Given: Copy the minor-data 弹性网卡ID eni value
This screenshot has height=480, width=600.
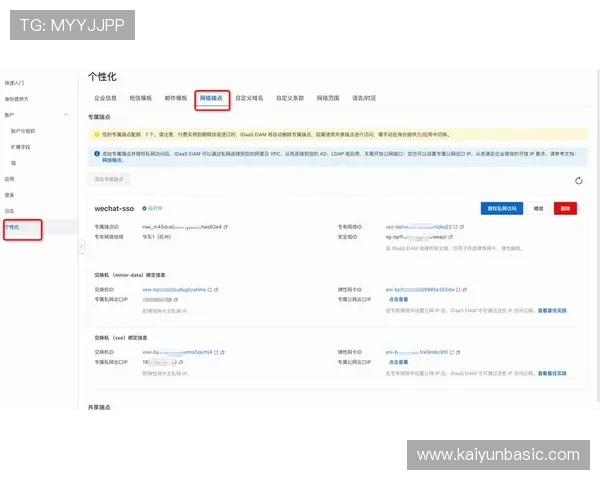Looking at the screenshot, I should pos(465,290).
